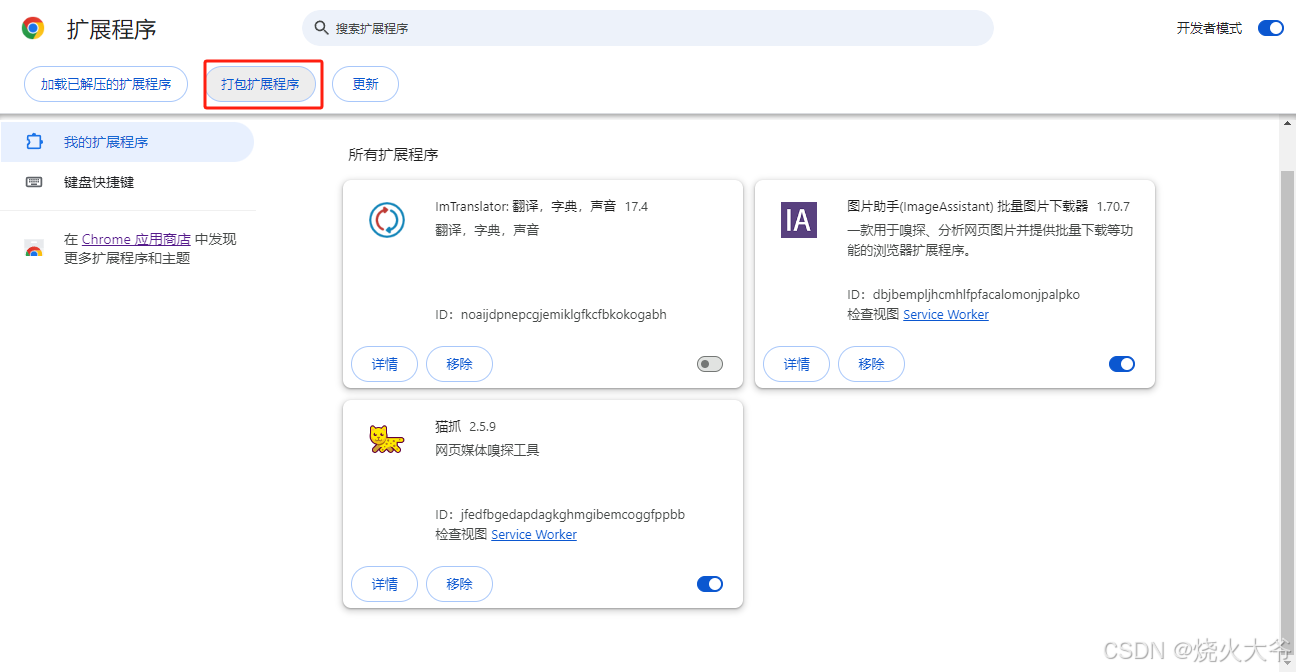Click scrollbar up arrow
The image size is (1296, 672).
[1287, 123]
